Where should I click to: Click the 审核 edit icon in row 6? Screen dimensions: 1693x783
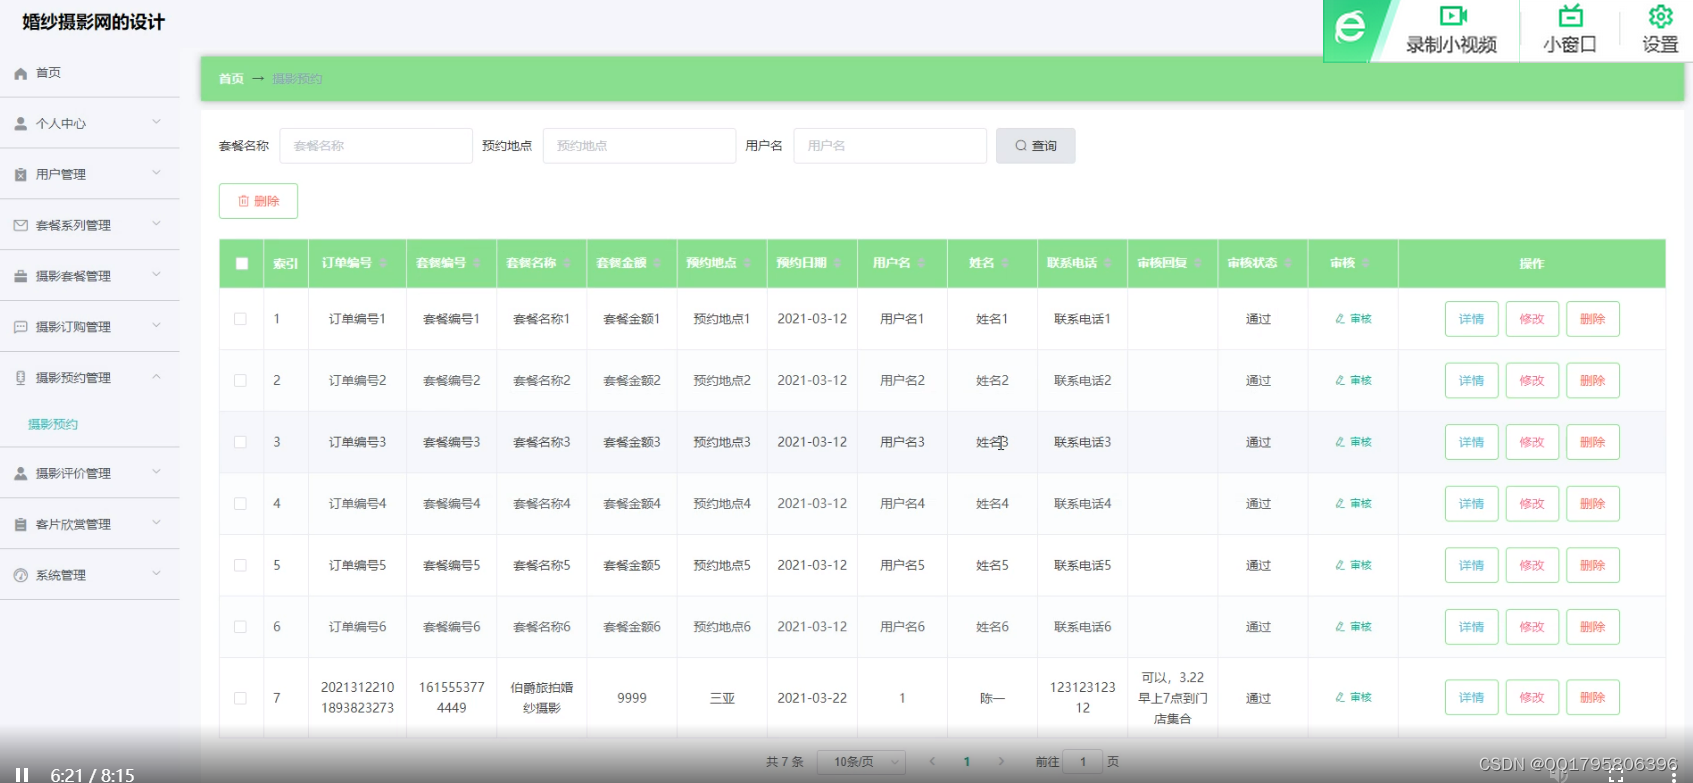coord(1340,627)
